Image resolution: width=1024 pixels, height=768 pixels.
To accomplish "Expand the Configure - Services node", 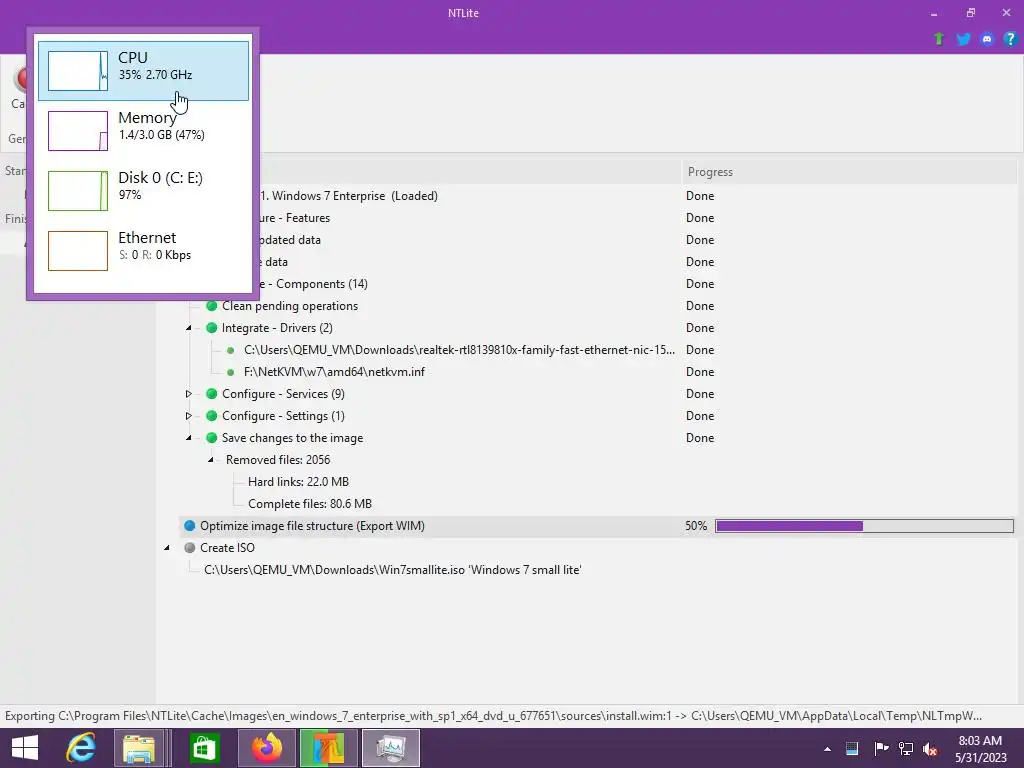I will 189,394.
